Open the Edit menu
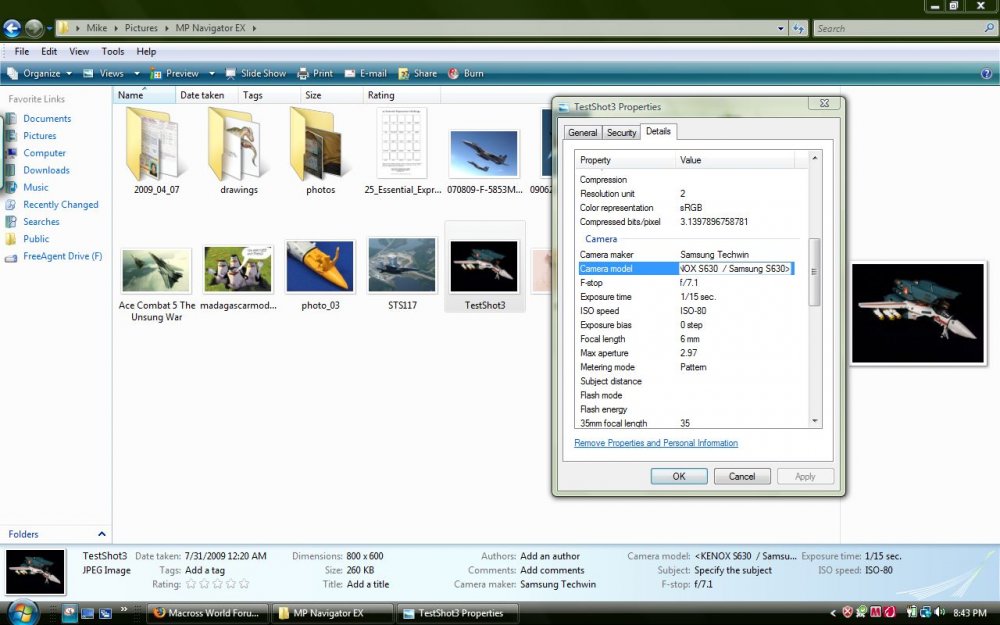The width and height of the screenshot is (1000, 625). [x=49, y=52]
